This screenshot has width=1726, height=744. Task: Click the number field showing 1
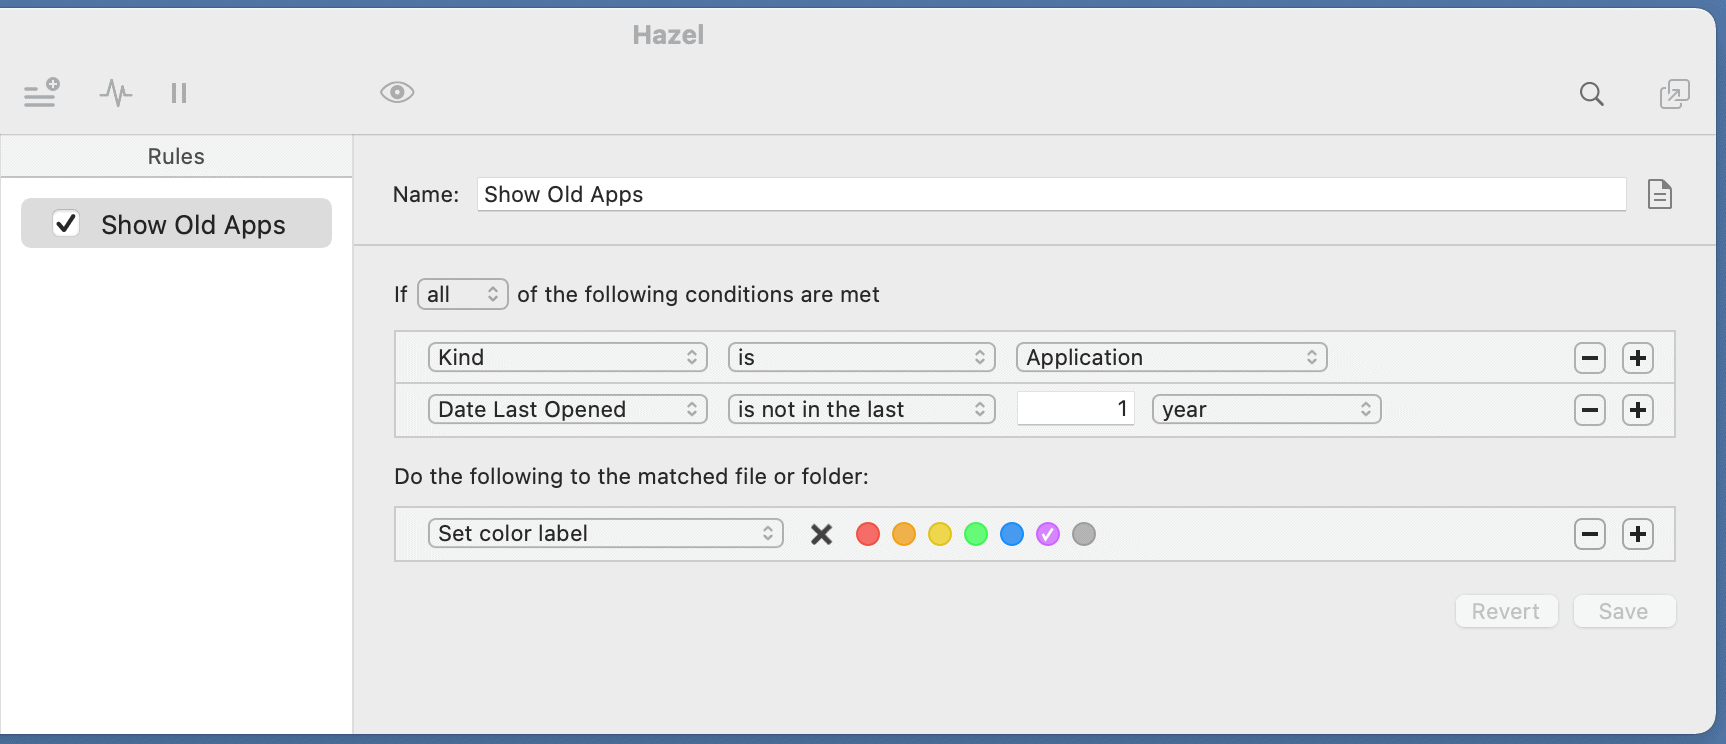pos(1076,409)
